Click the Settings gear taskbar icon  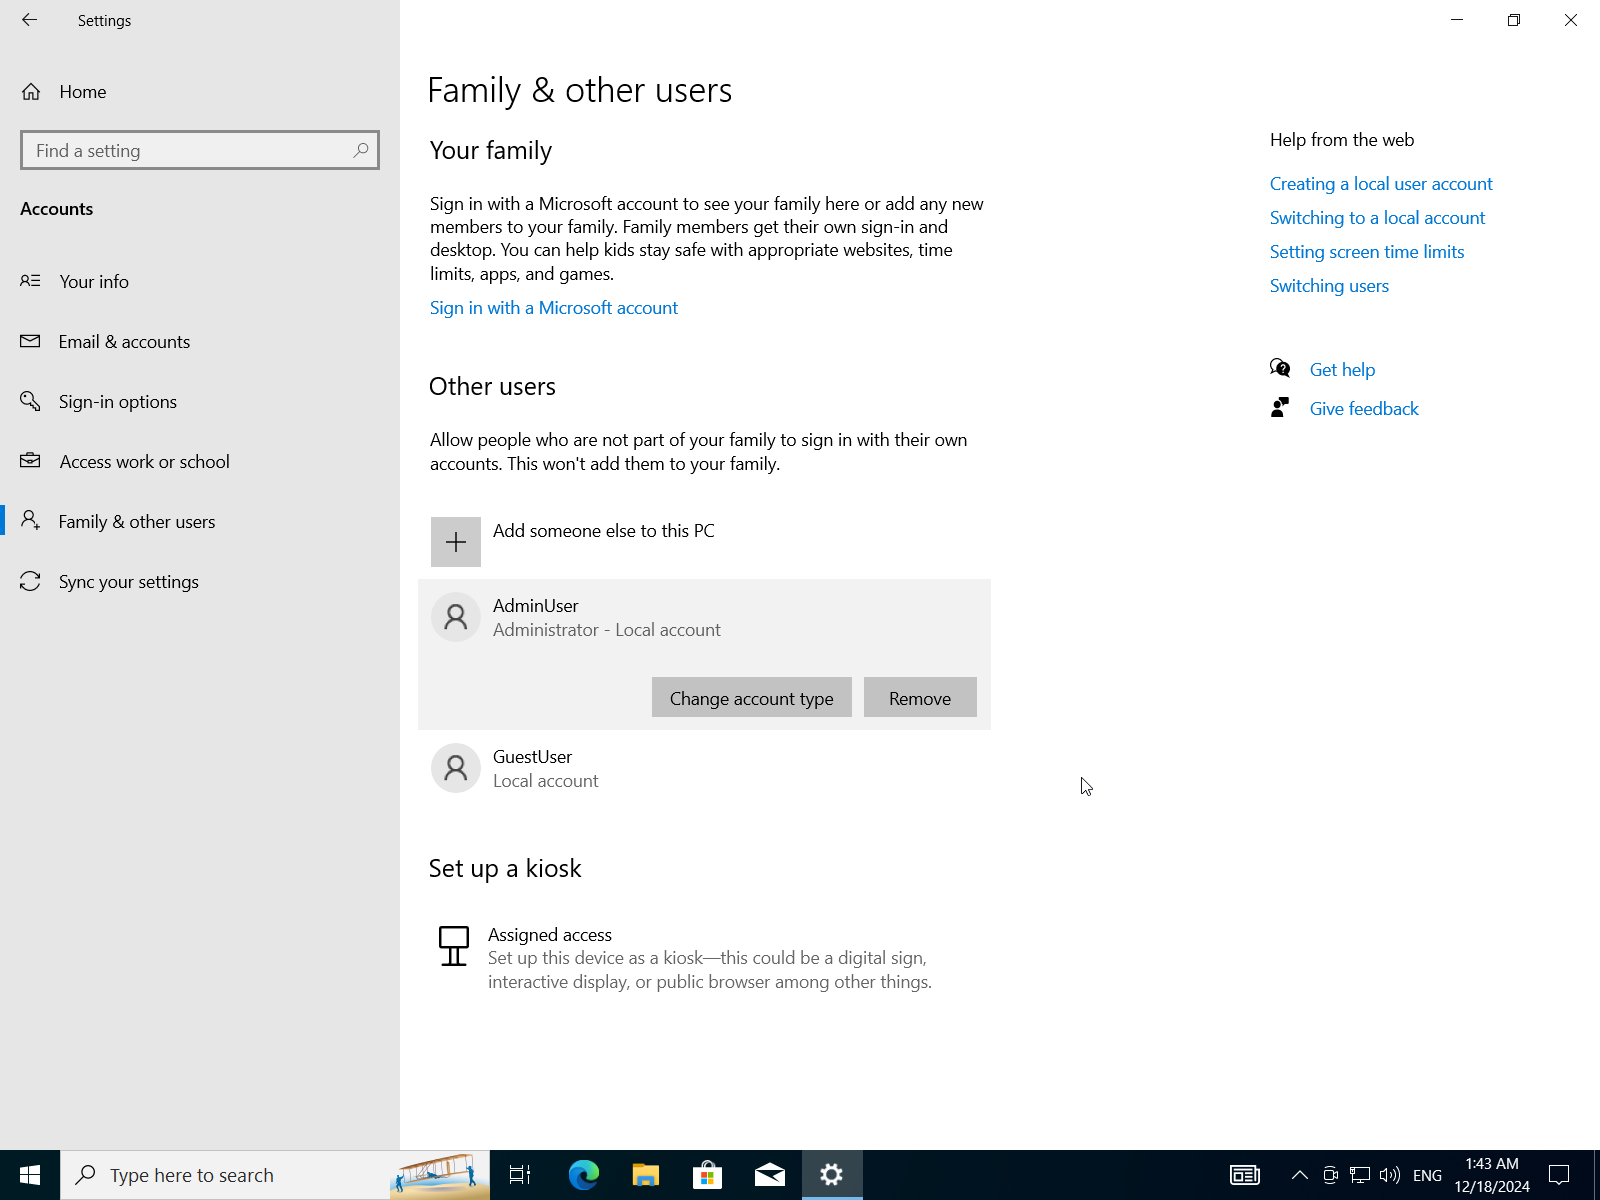(x=832, y=1175)
